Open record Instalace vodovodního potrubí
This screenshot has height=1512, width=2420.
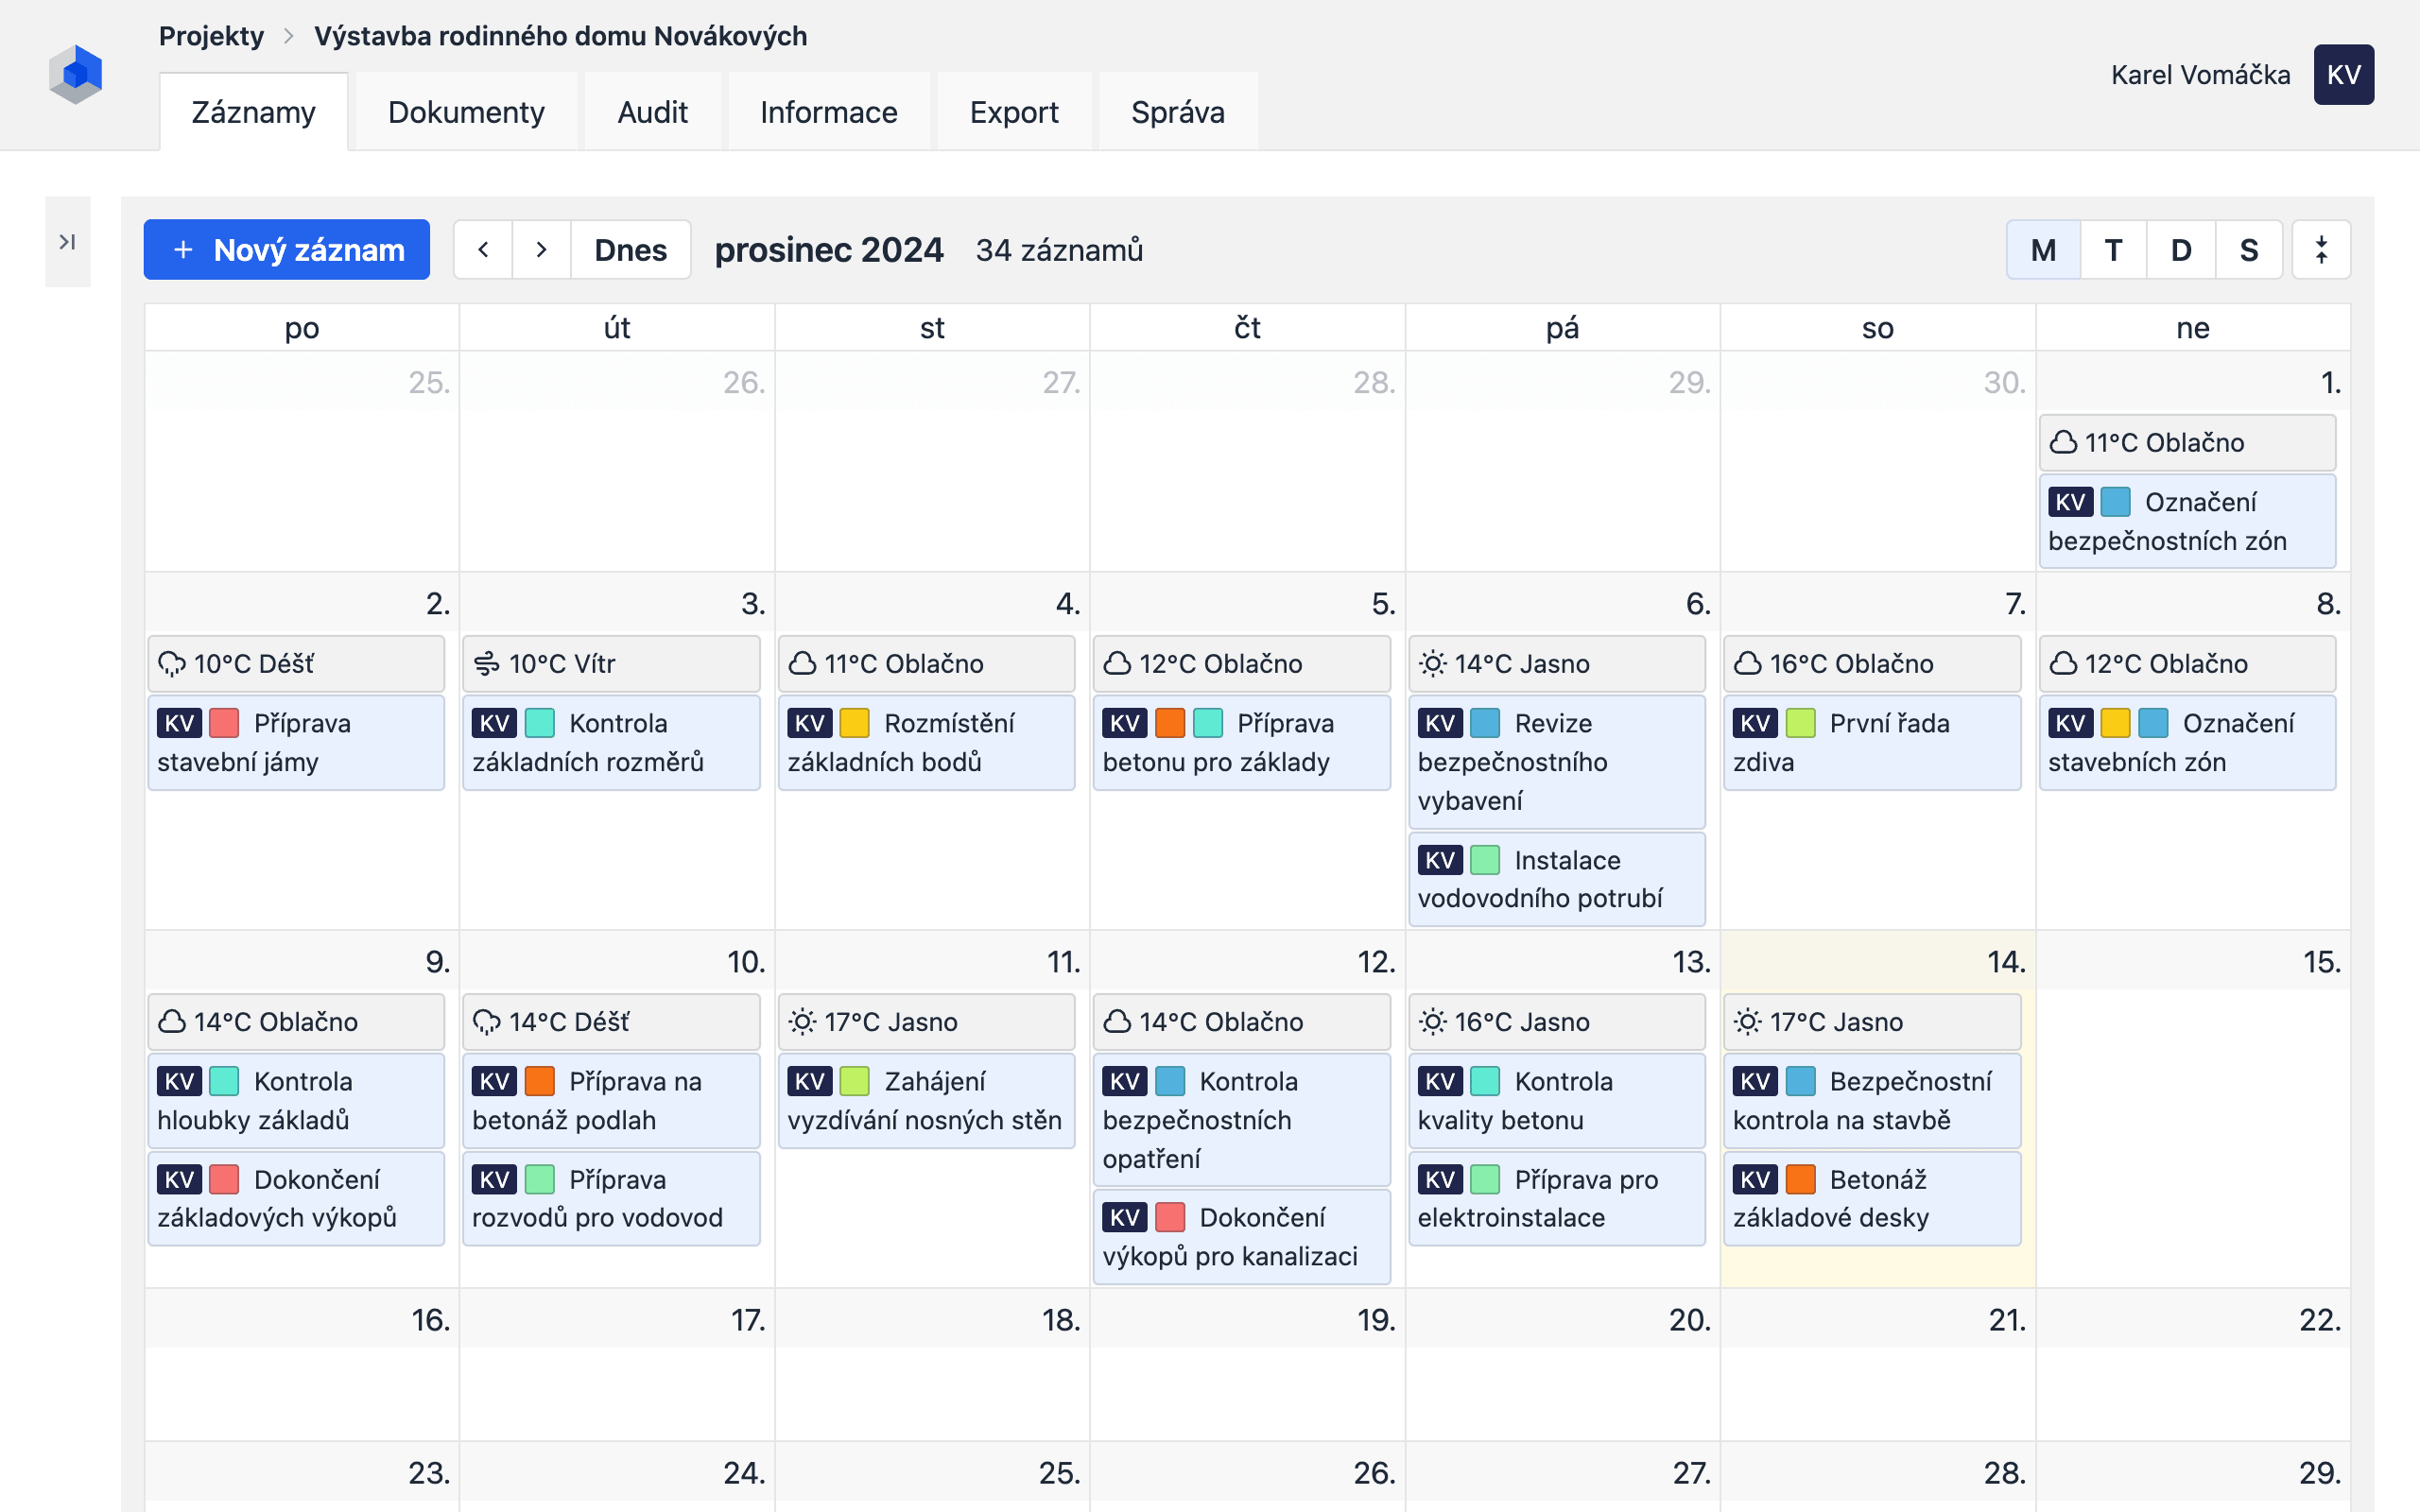coord(1556,879)
